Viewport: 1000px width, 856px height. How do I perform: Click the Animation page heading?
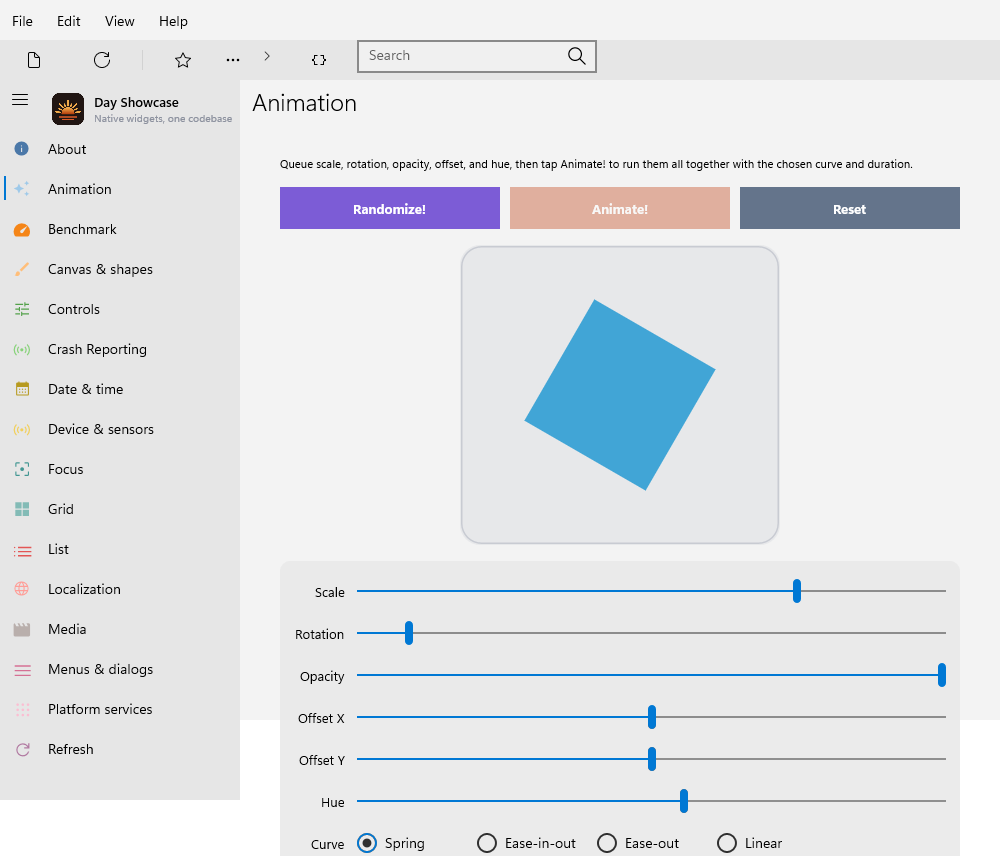pos(304,103)
